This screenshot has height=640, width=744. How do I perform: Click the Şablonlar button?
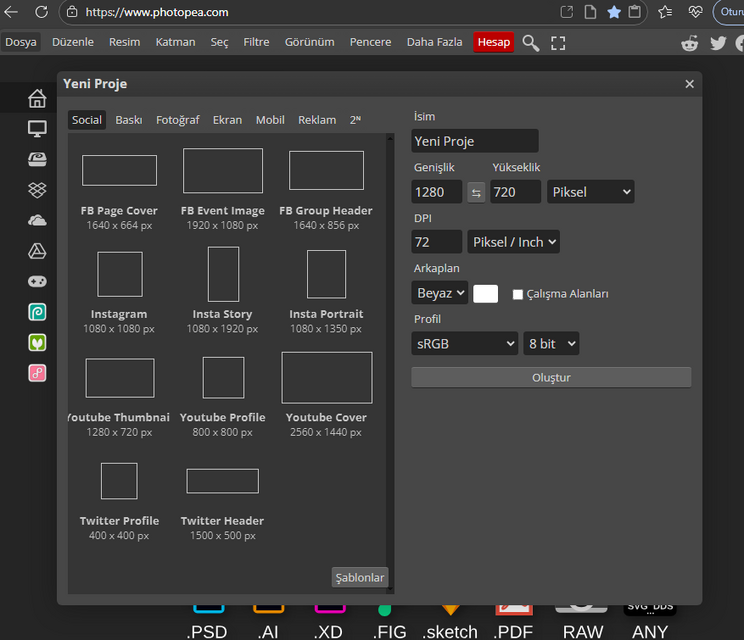pyautogui.click(x=359, y=578)
